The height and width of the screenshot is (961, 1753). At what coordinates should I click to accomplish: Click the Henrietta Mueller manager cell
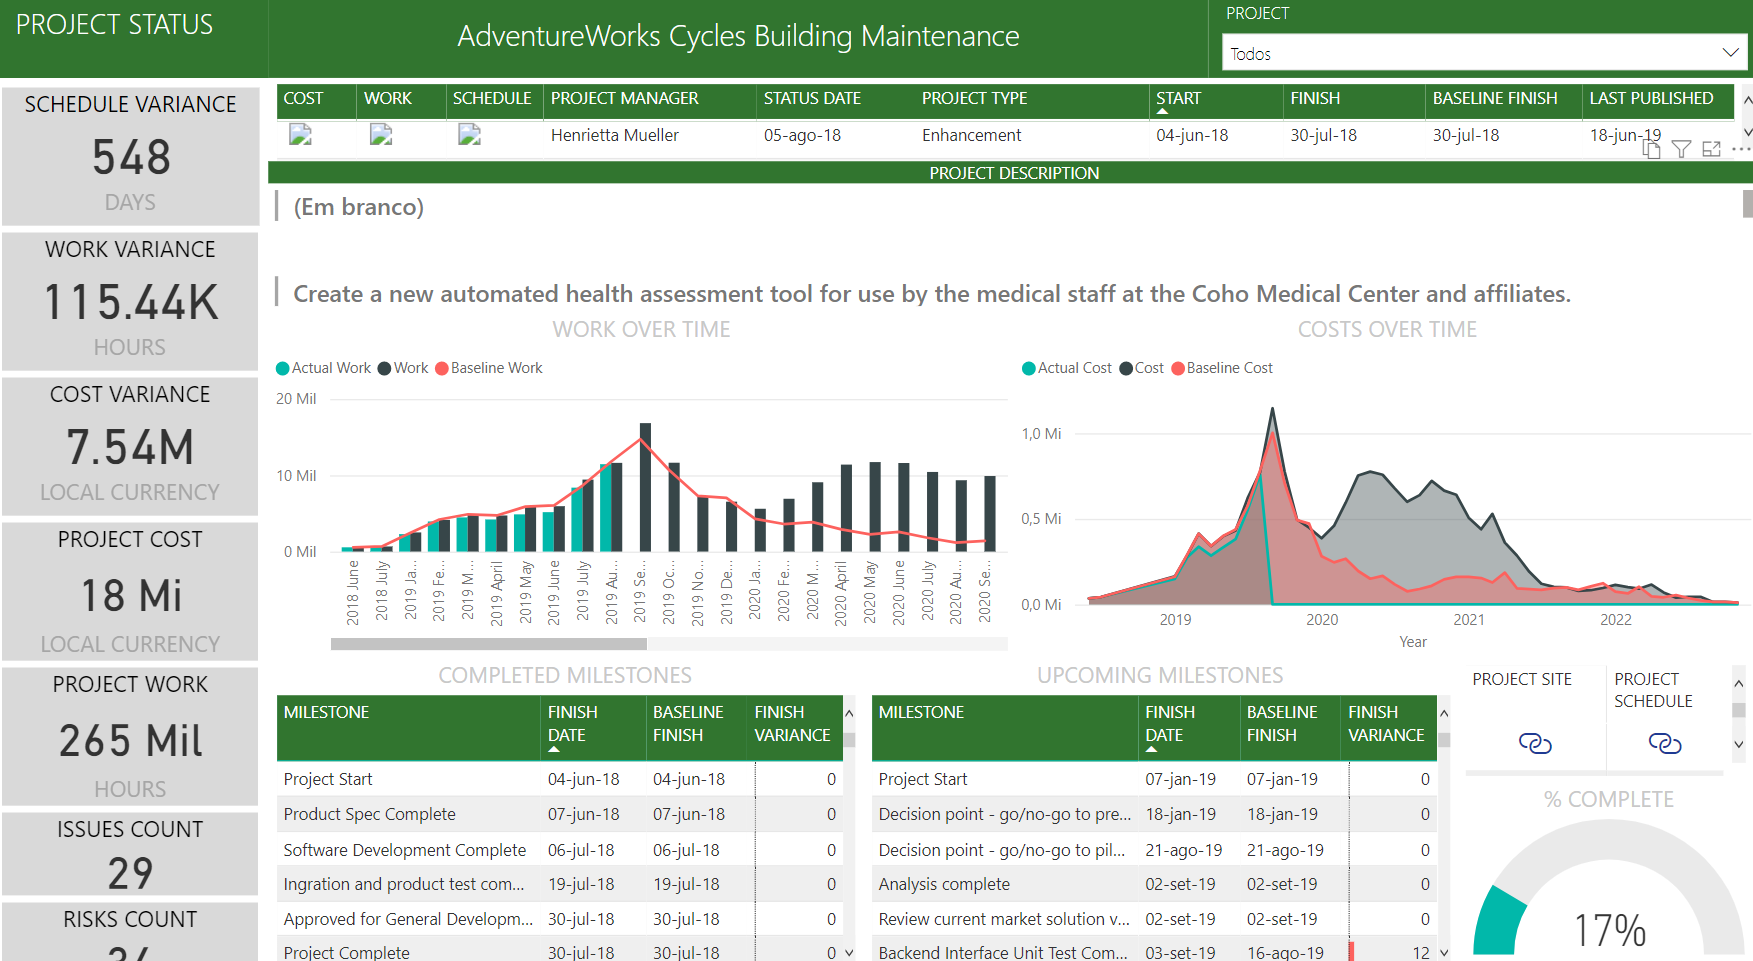tap(614, 135)
